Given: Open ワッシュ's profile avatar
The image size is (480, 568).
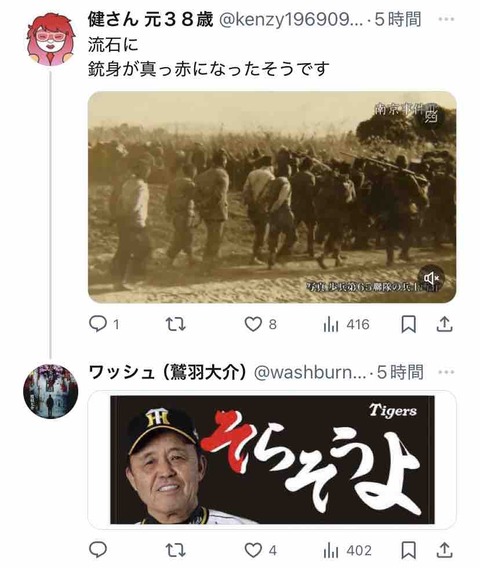Looking at the screenshot, I should [50, 391].
